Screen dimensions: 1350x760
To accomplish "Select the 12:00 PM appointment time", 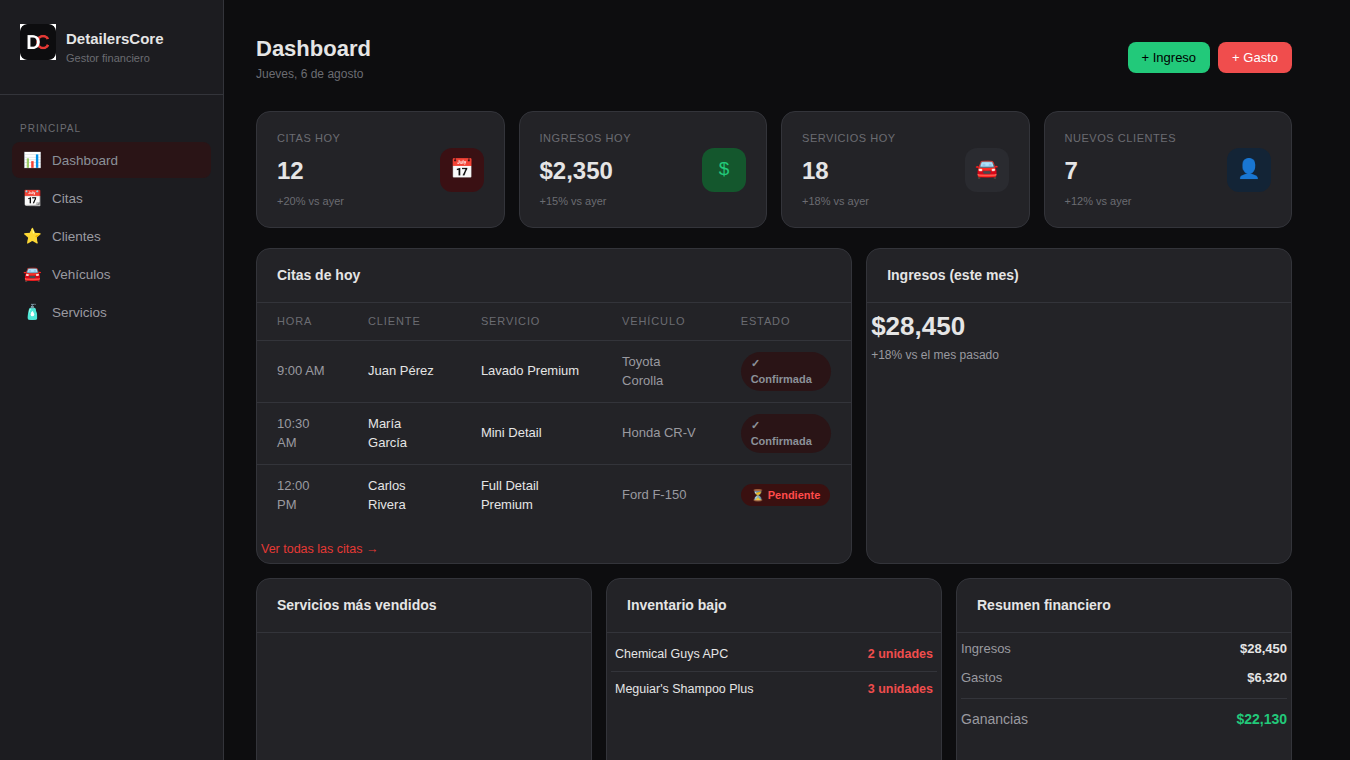I will [x=293, y=495].
